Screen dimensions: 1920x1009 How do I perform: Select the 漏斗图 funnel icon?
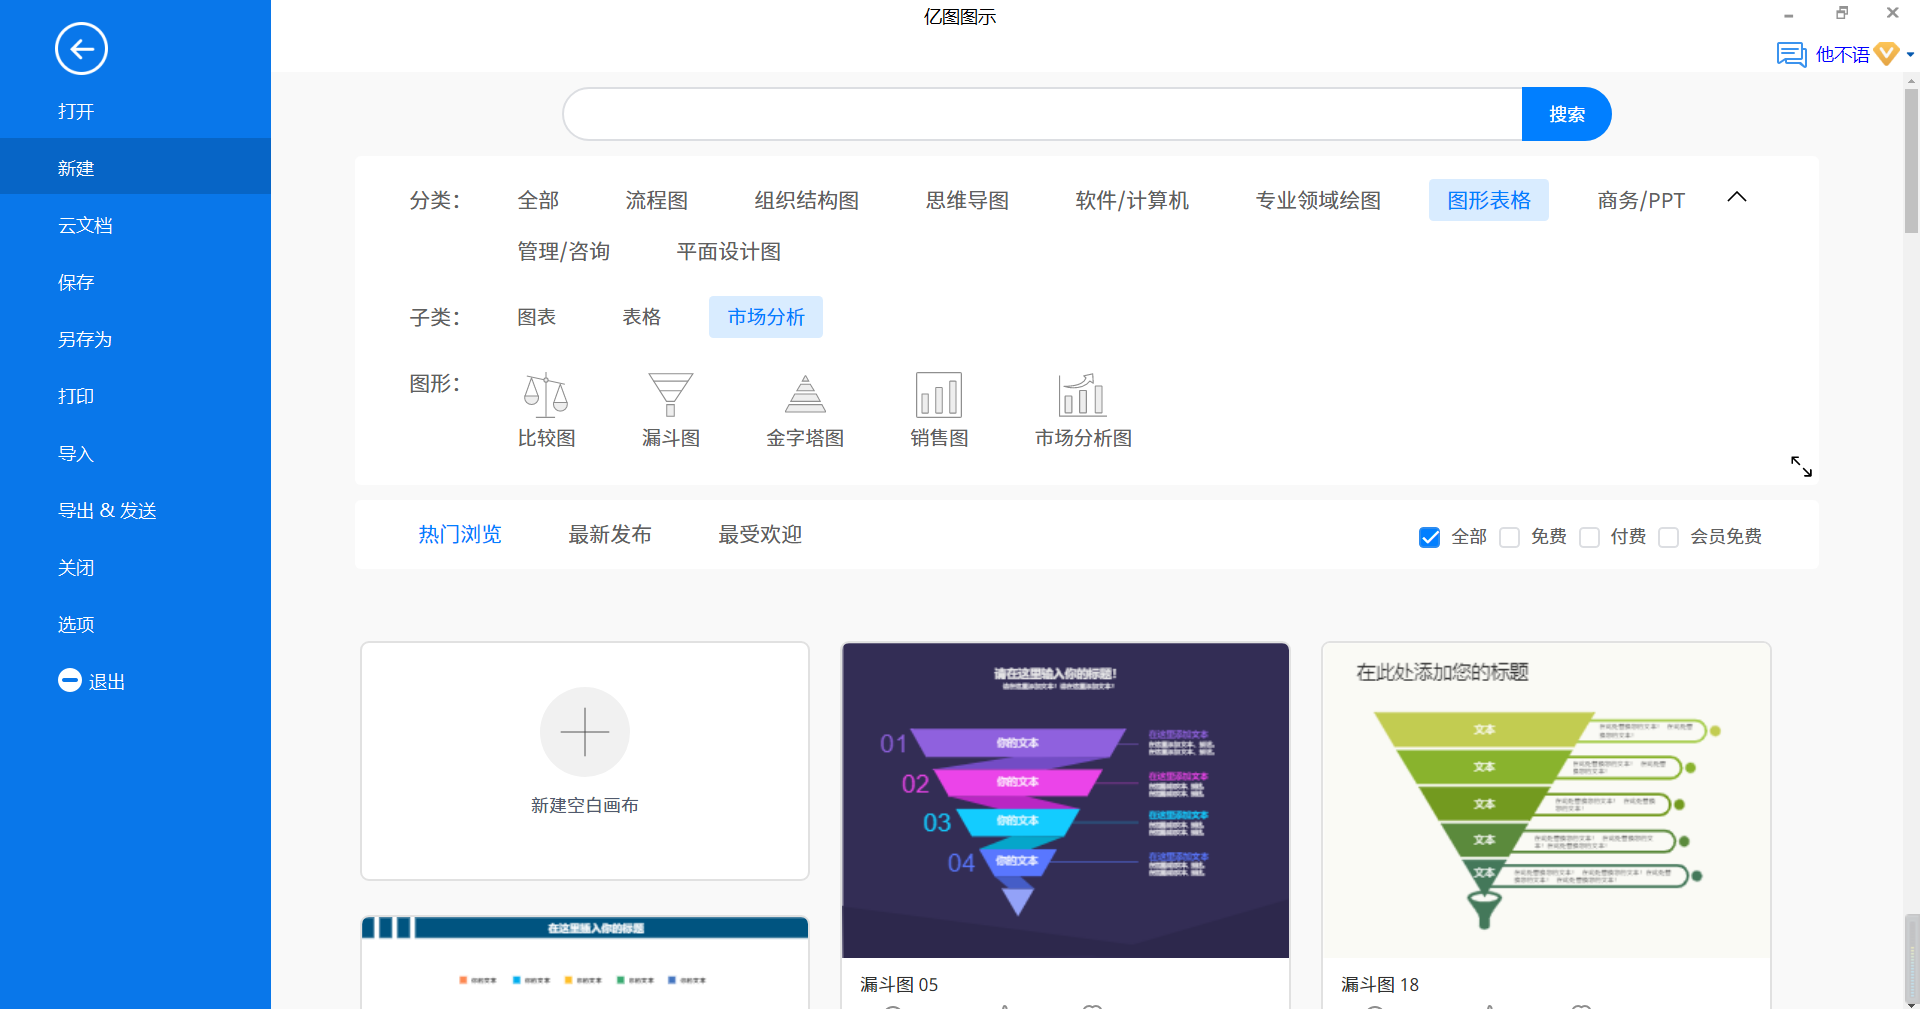point(670,395)
